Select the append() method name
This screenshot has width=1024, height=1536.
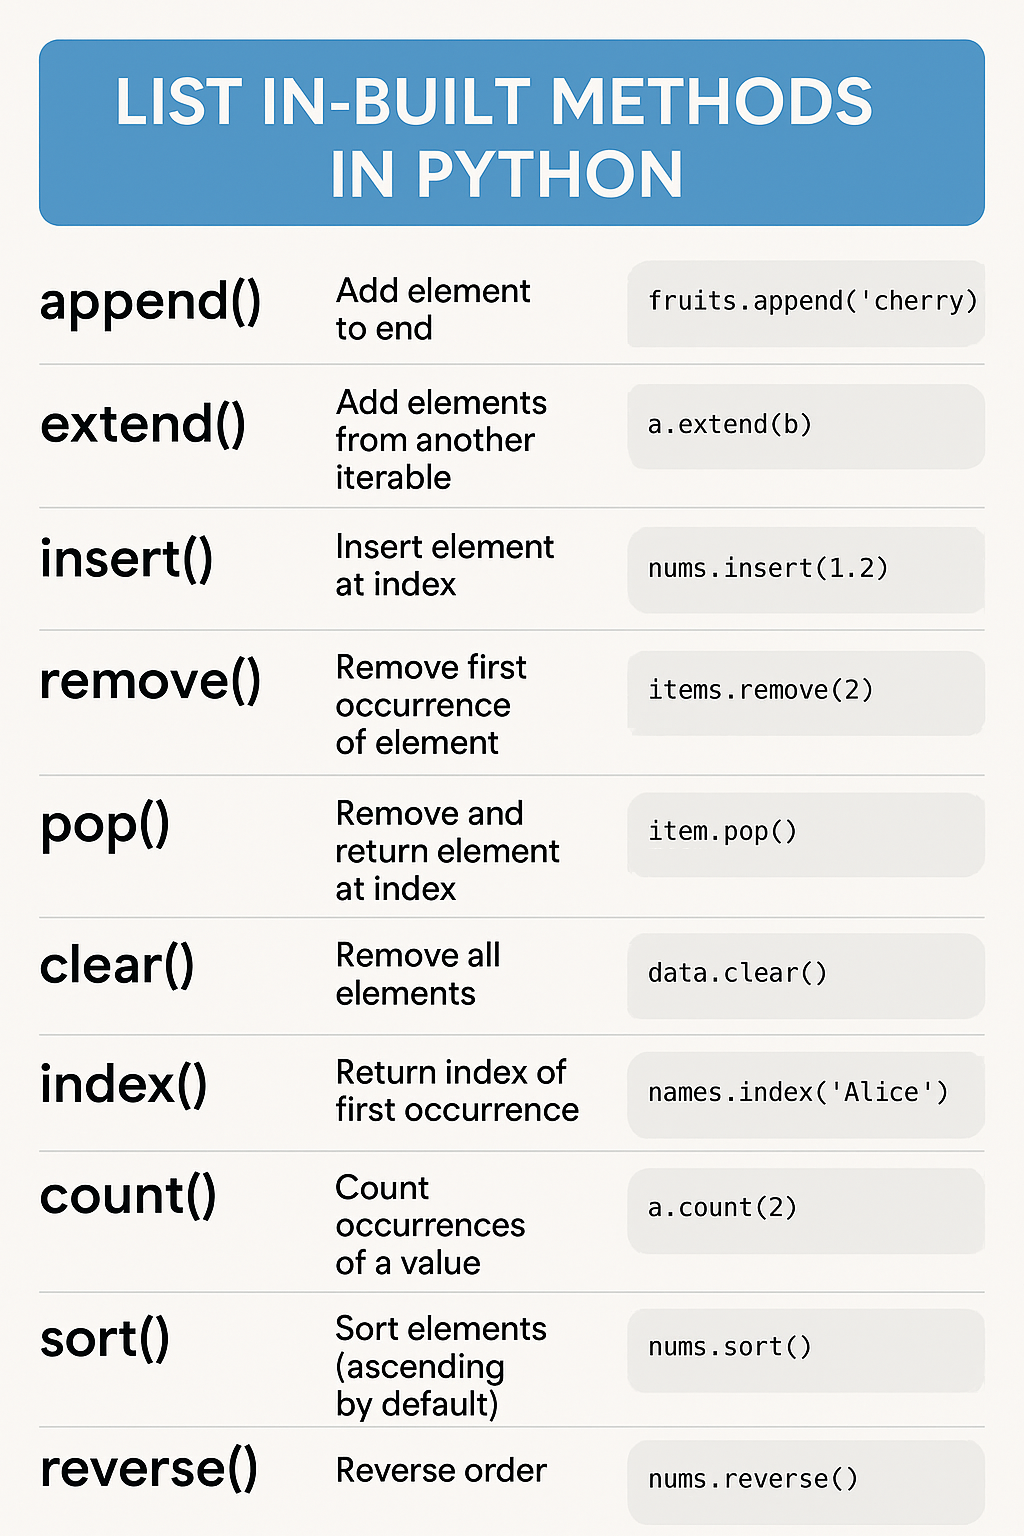pyautogui.click(x=151, y=302)
